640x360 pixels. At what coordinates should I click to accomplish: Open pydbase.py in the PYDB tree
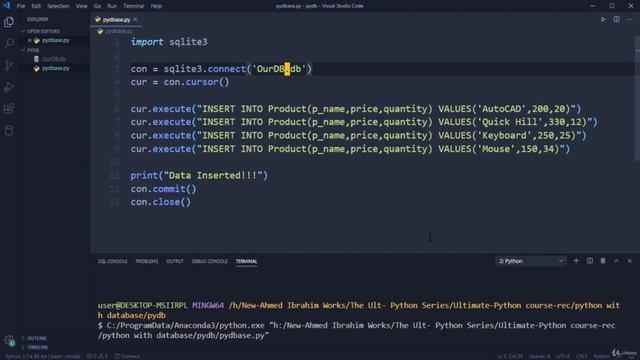point(56,69)
